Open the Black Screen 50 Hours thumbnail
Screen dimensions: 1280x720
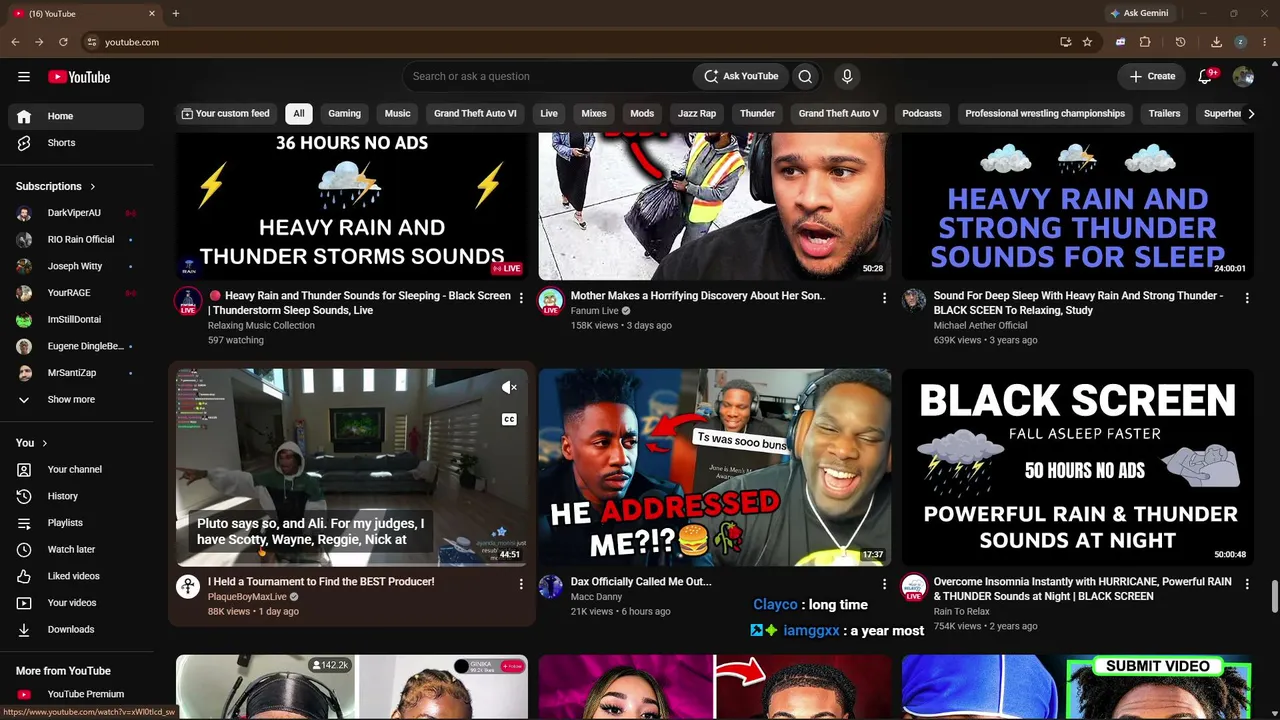(1078, 467)
